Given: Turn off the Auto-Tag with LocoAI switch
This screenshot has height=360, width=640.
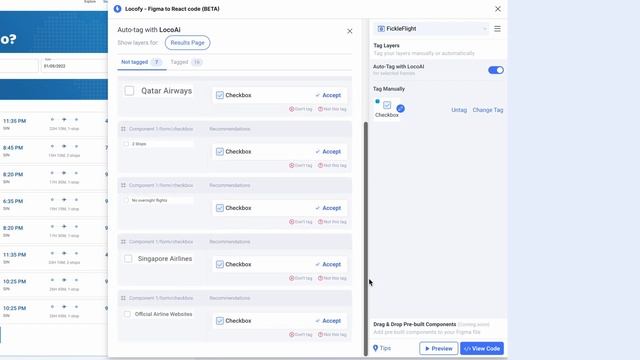Looking at the screenshot, I should (x=496, y=70).
